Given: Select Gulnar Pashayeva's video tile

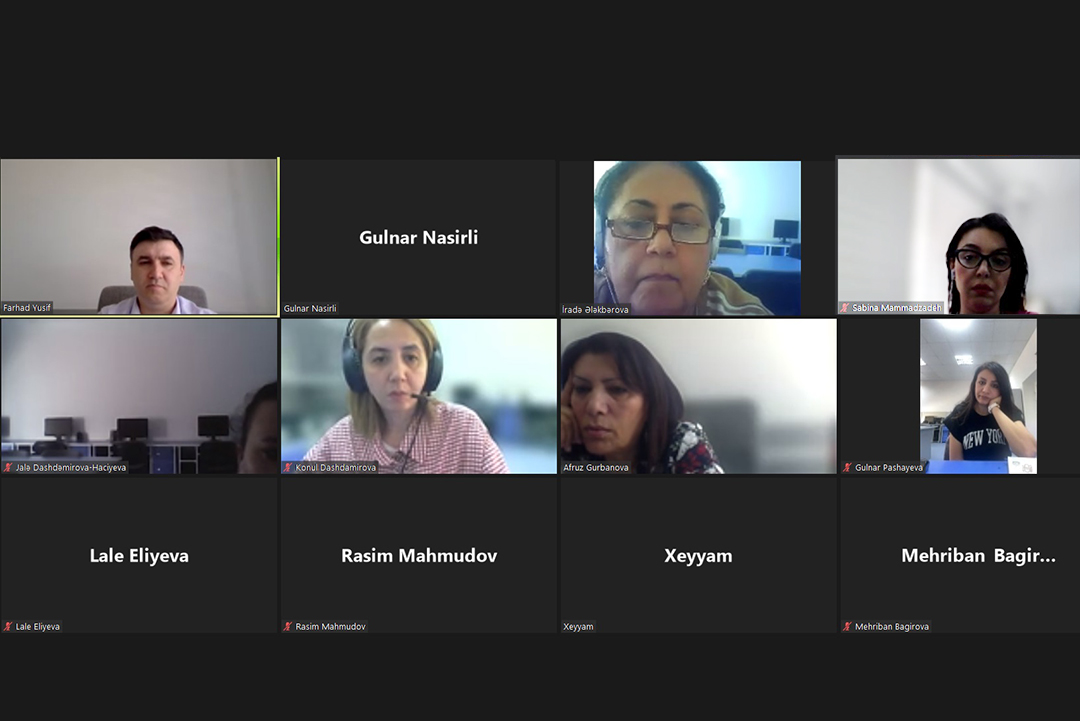Looking at the screenshot, I should 978,396.
